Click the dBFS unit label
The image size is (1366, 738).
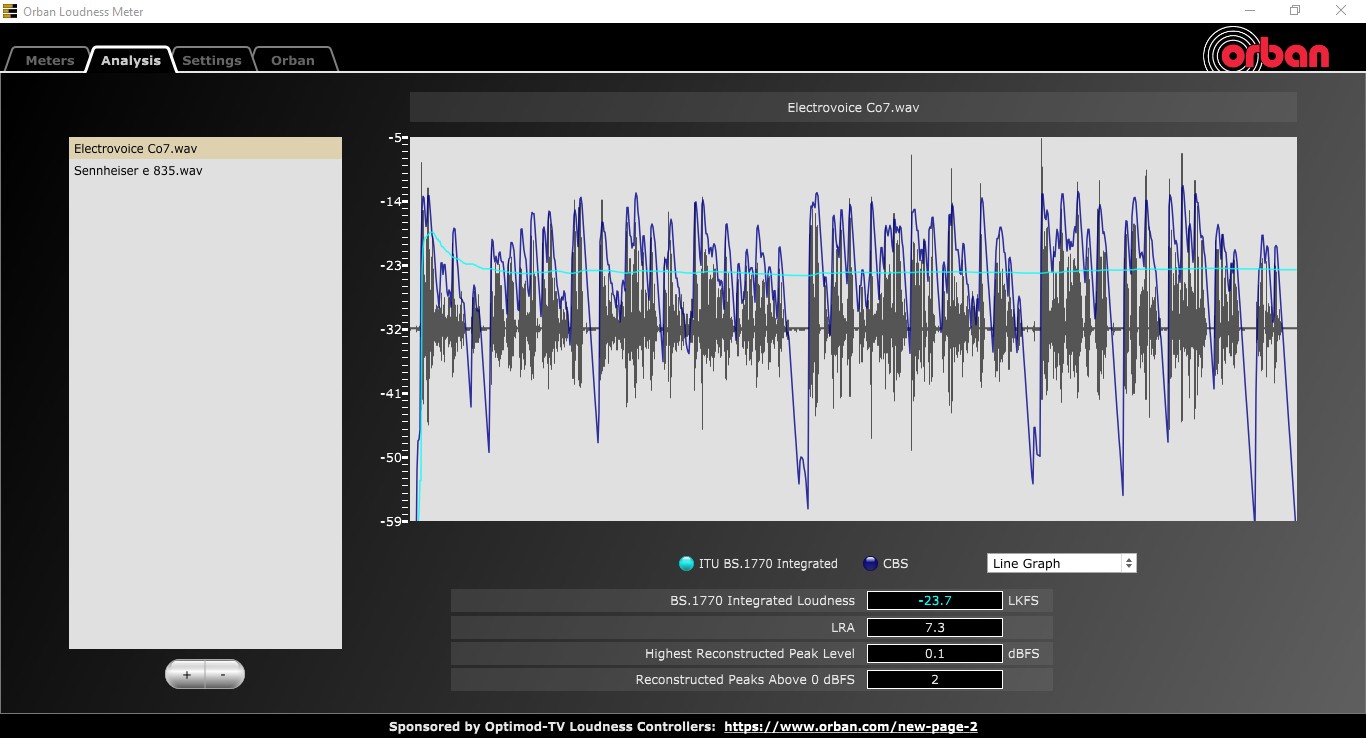[1024, 653]
